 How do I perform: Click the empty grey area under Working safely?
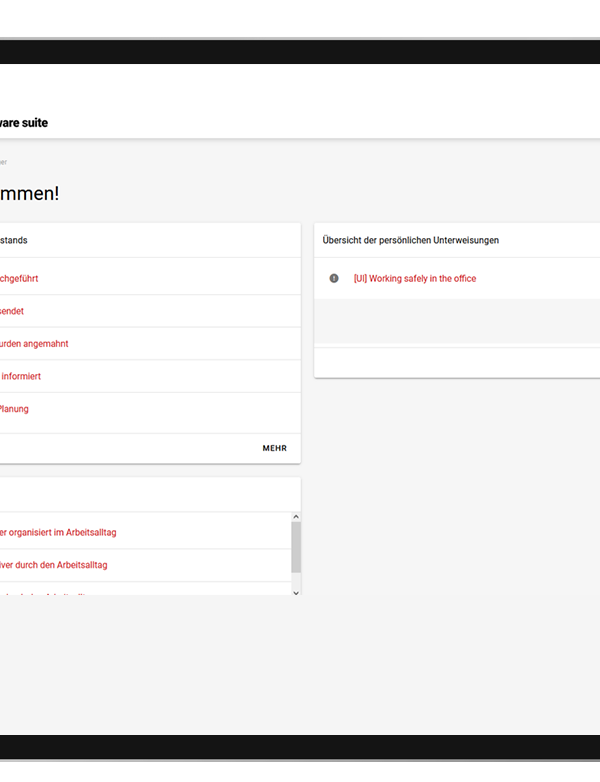[x=456, y=320]
